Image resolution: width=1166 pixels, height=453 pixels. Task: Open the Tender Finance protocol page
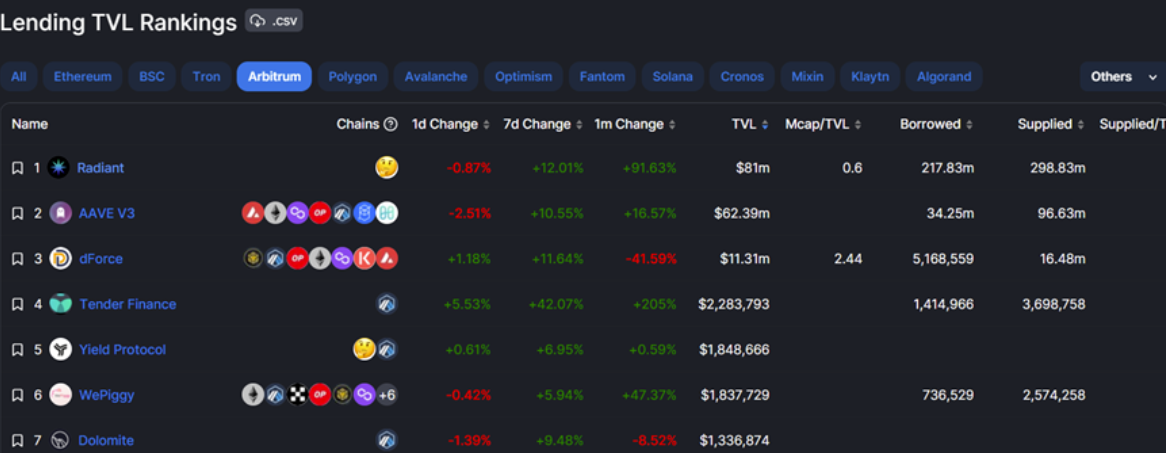tap(127, 304)
